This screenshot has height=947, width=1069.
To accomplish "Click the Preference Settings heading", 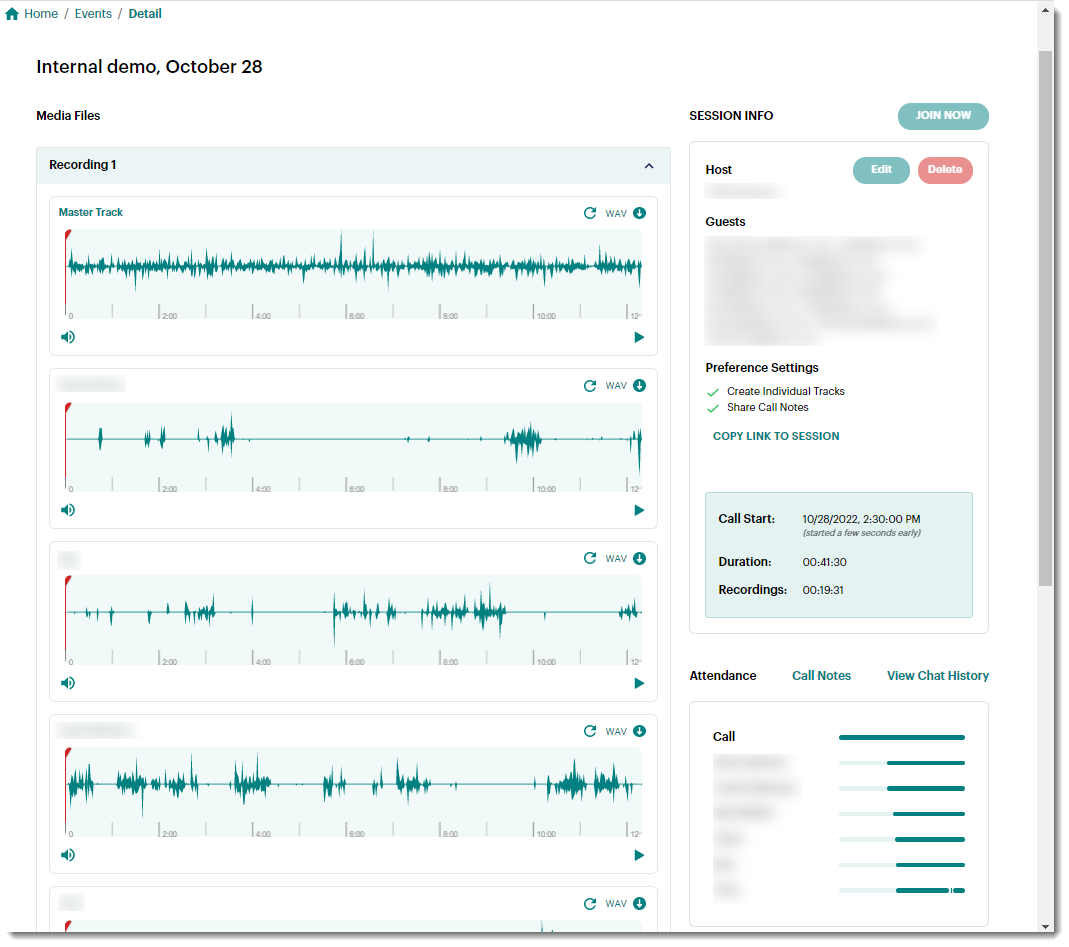I will (x=762, y=368).
